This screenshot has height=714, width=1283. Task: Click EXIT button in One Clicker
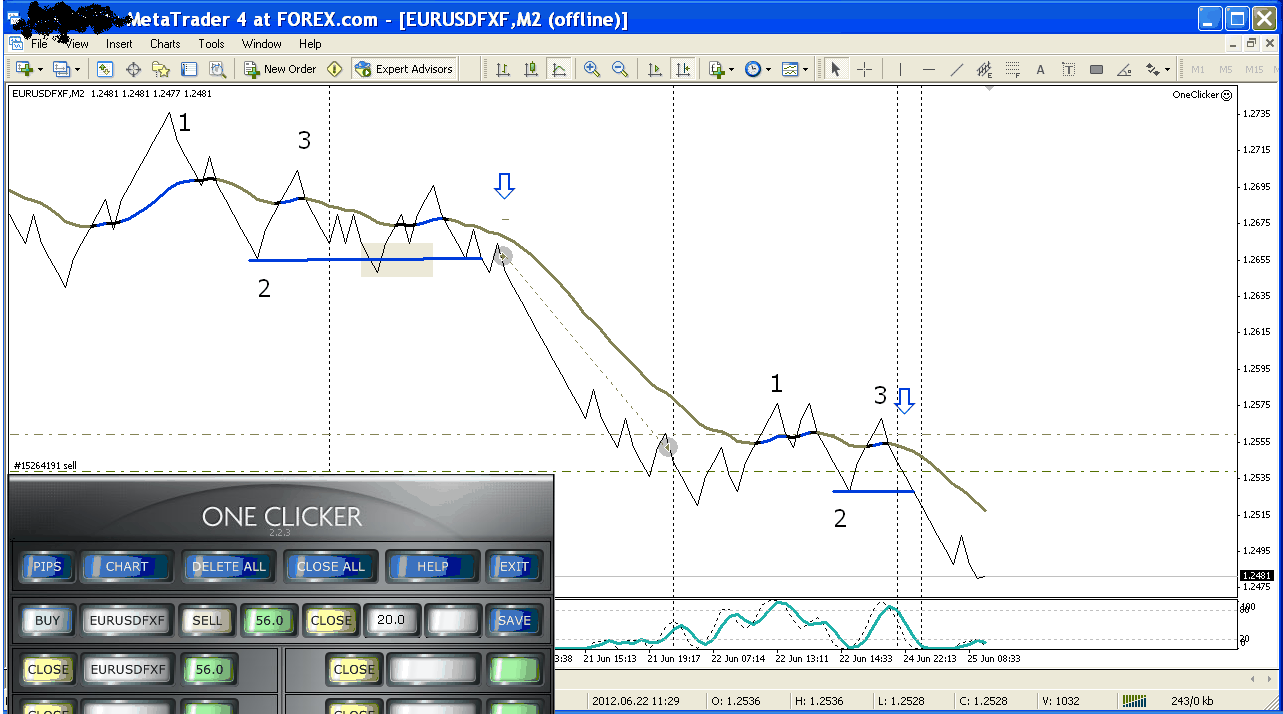pos(514,566)
